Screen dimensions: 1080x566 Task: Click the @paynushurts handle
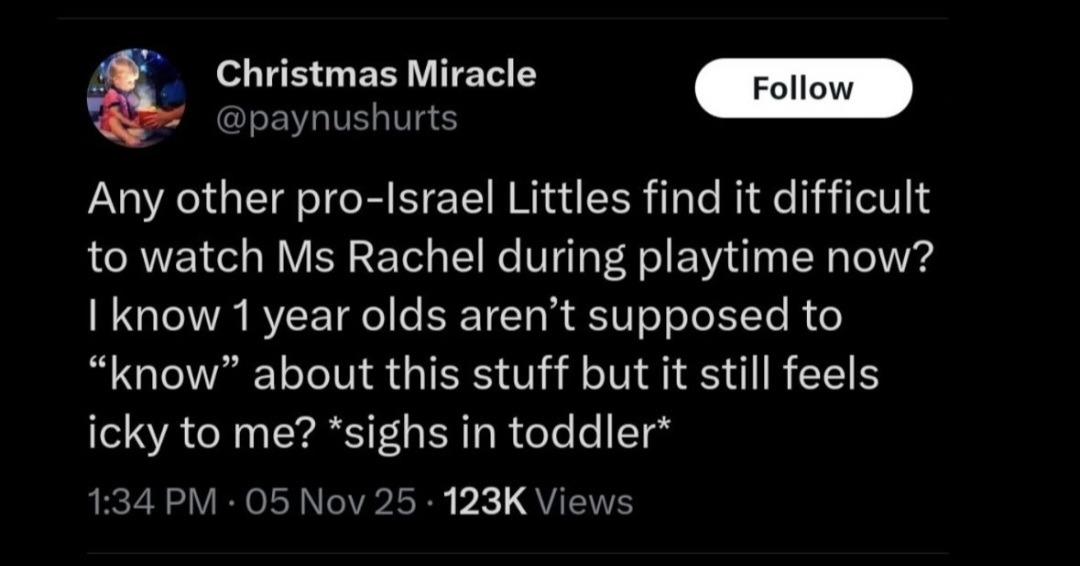click(x=336, y=118)
